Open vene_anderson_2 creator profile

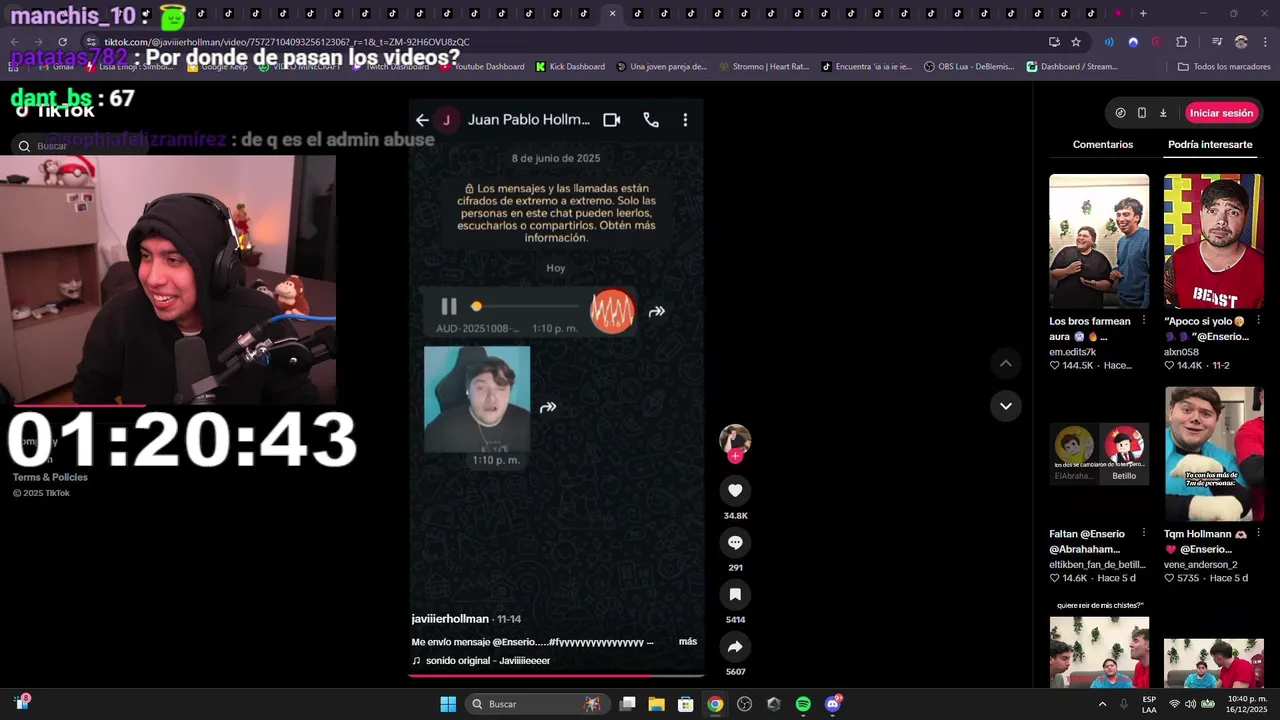(x=1201, y=565)
